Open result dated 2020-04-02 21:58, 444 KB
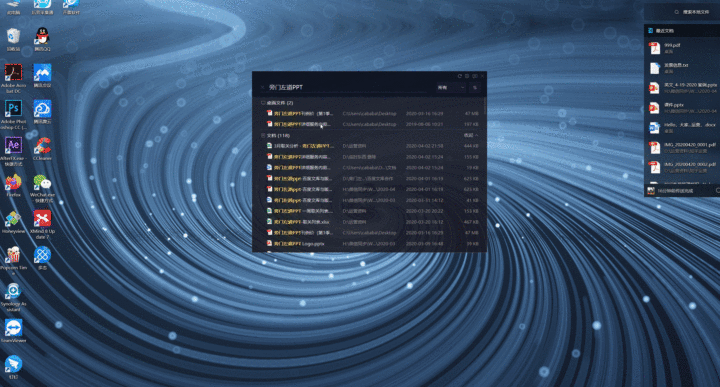This screenshot has width=720, height=387. tap(372, 146)
